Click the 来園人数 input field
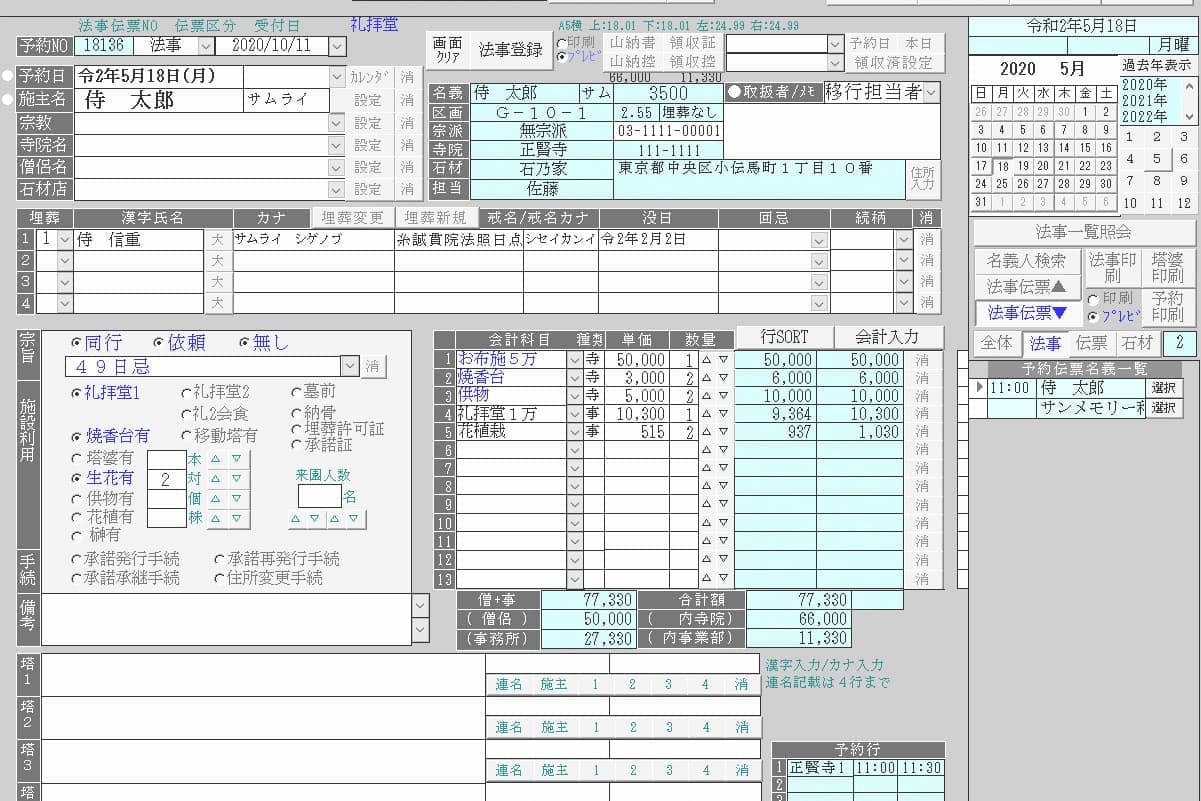 (320, 495)
